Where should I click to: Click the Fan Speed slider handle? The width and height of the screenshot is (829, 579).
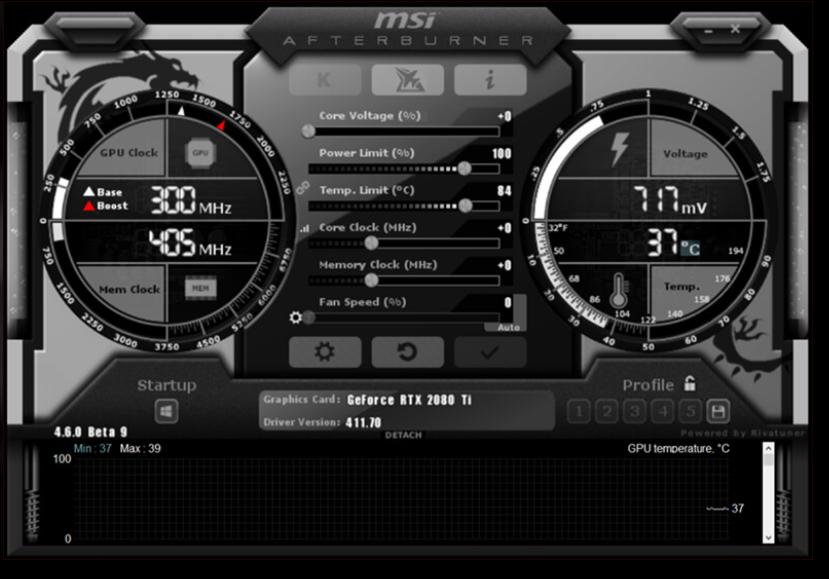pos(309,317)
